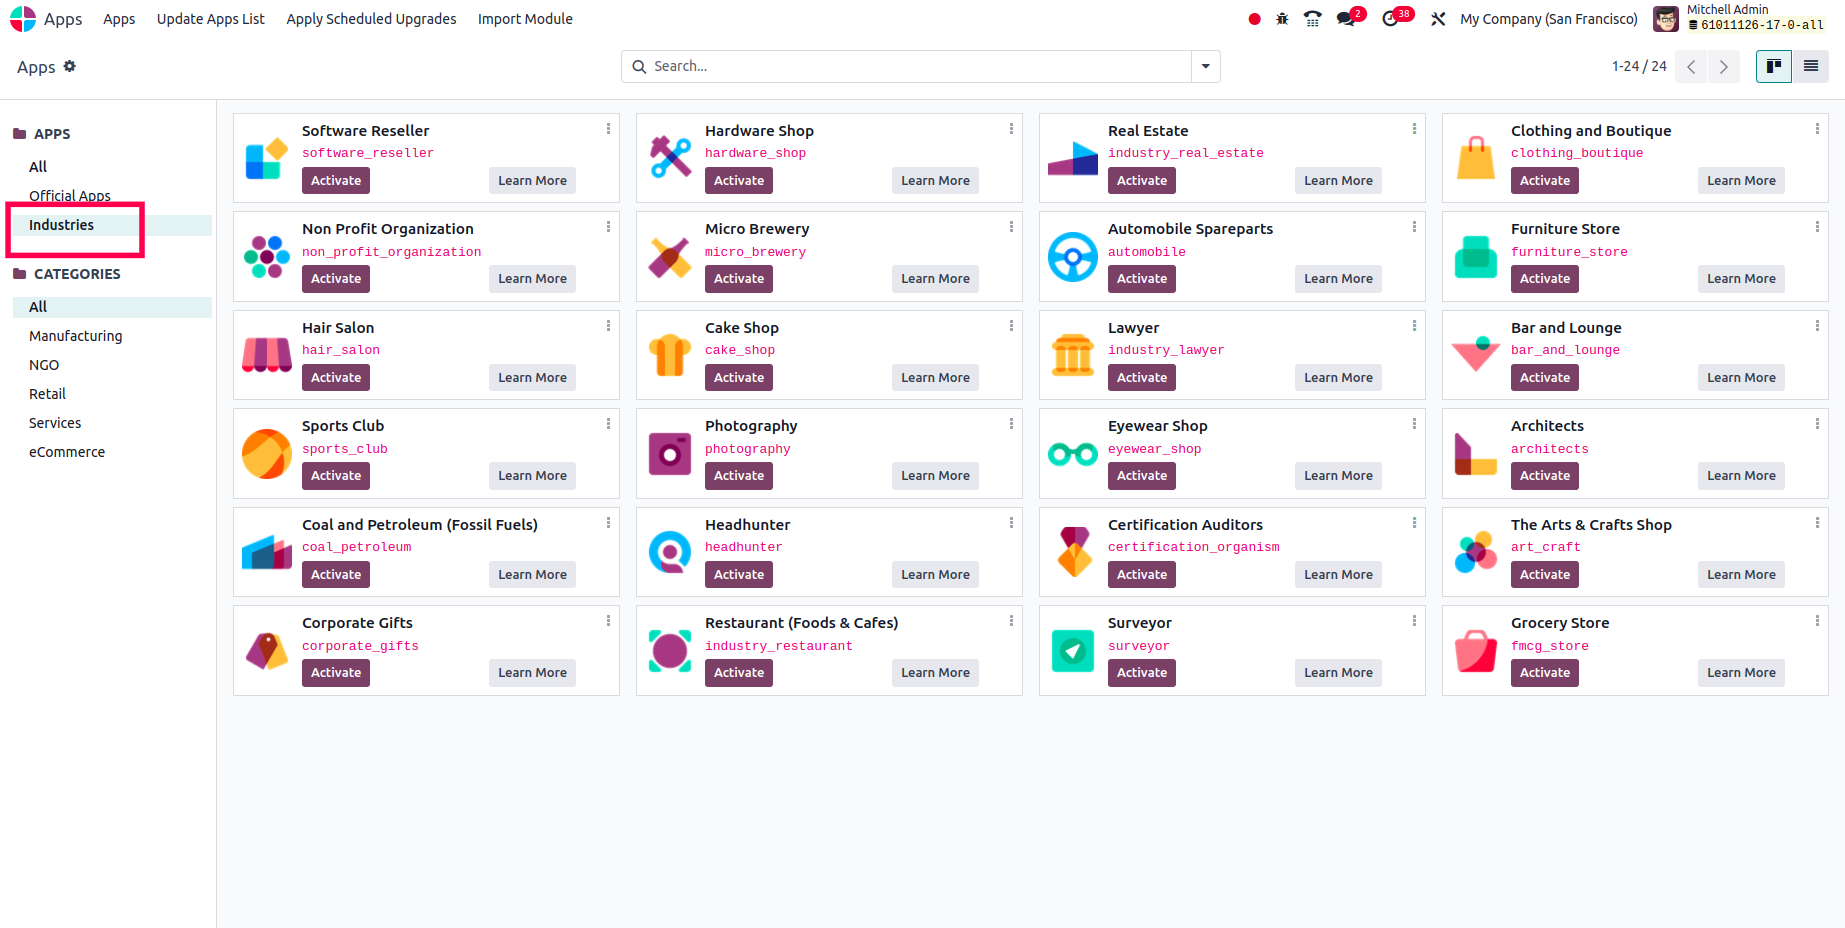Open the Surveyor card kebab menu

click(x=1414, y=620)
